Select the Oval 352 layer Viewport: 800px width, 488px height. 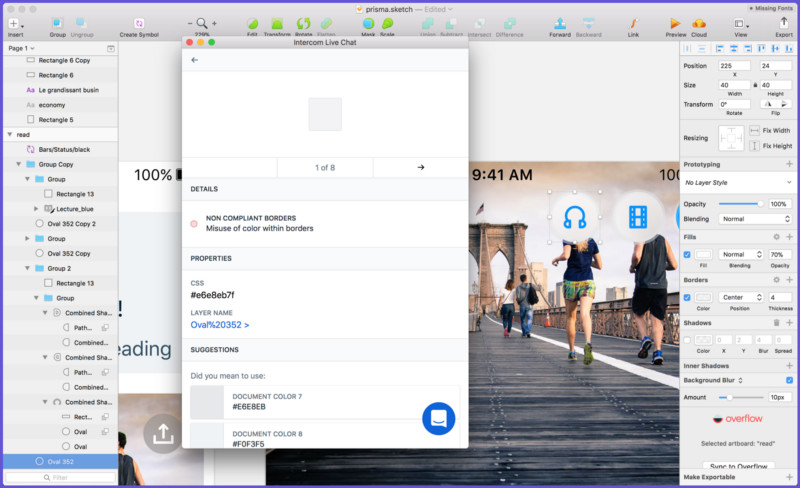pyautogui.click(x=60, y=461)
